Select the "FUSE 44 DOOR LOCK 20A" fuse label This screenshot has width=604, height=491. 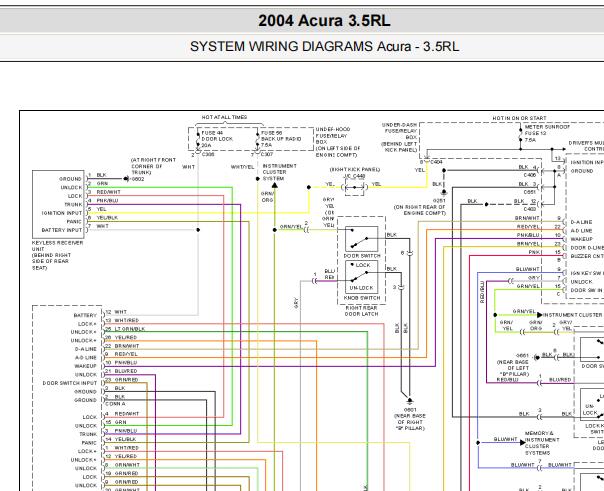coord(217,139)
